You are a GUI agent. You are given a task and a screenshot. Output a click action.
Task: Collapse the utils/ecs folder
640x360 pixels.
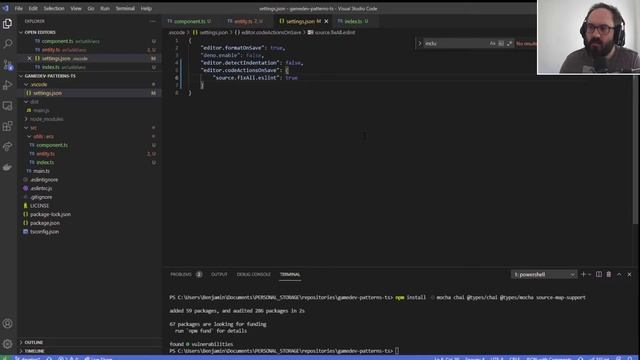click(x=29, y=136)
